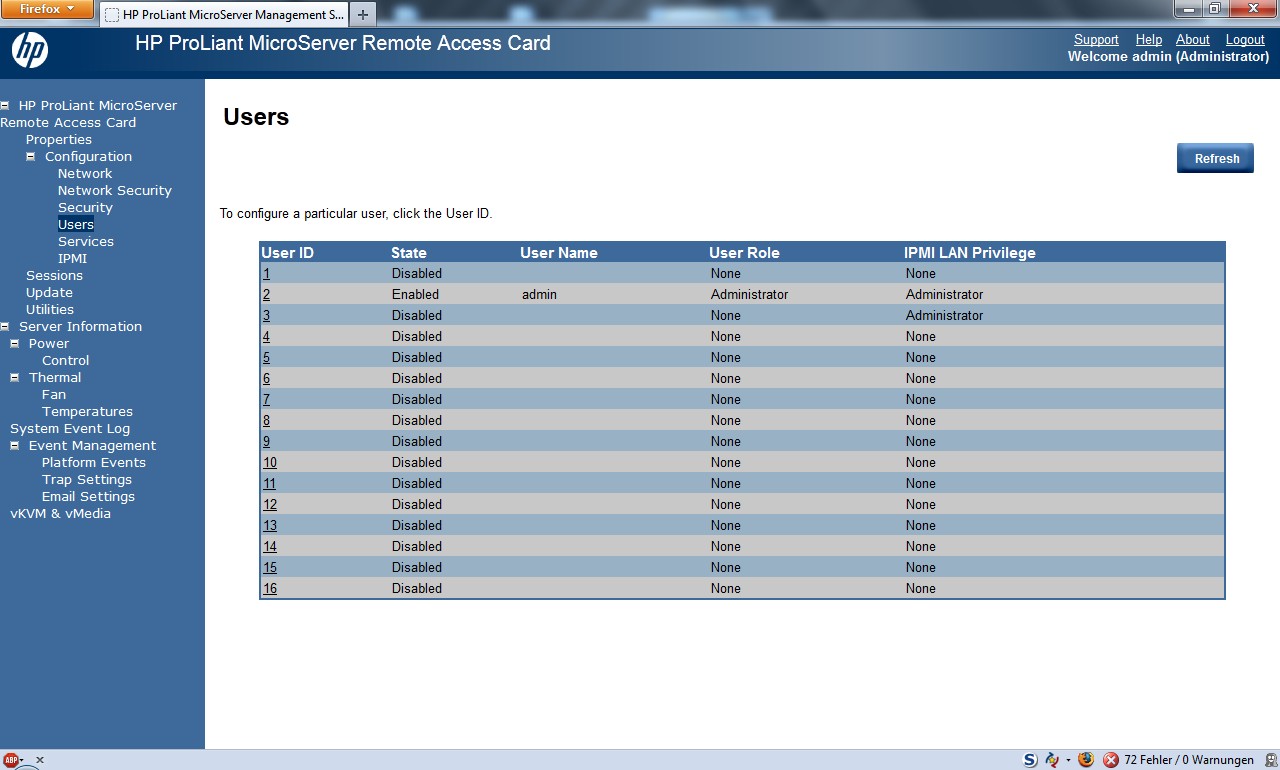Select the HP ProLiant MicroServer Management browser tab
Image resolution: width=1280 pixels, height=770 pixels.
pos(223,15)
